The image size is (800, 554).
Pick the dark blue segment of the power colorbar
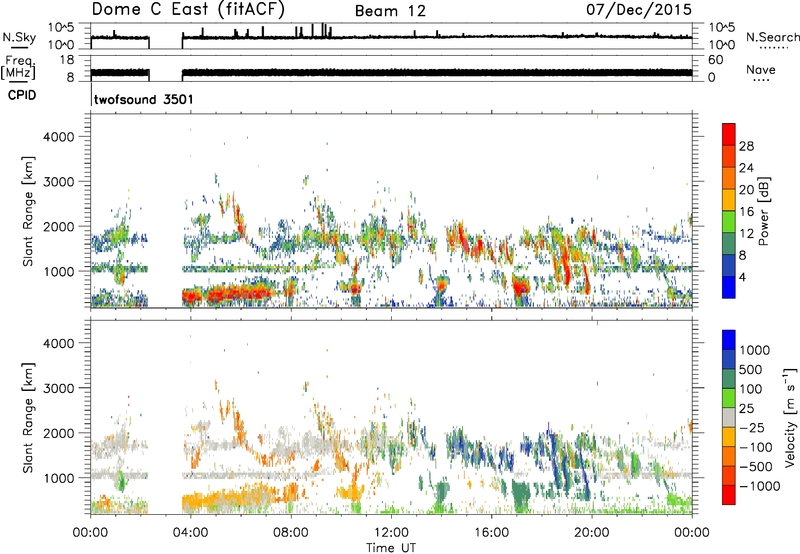(x=729, y=265)
